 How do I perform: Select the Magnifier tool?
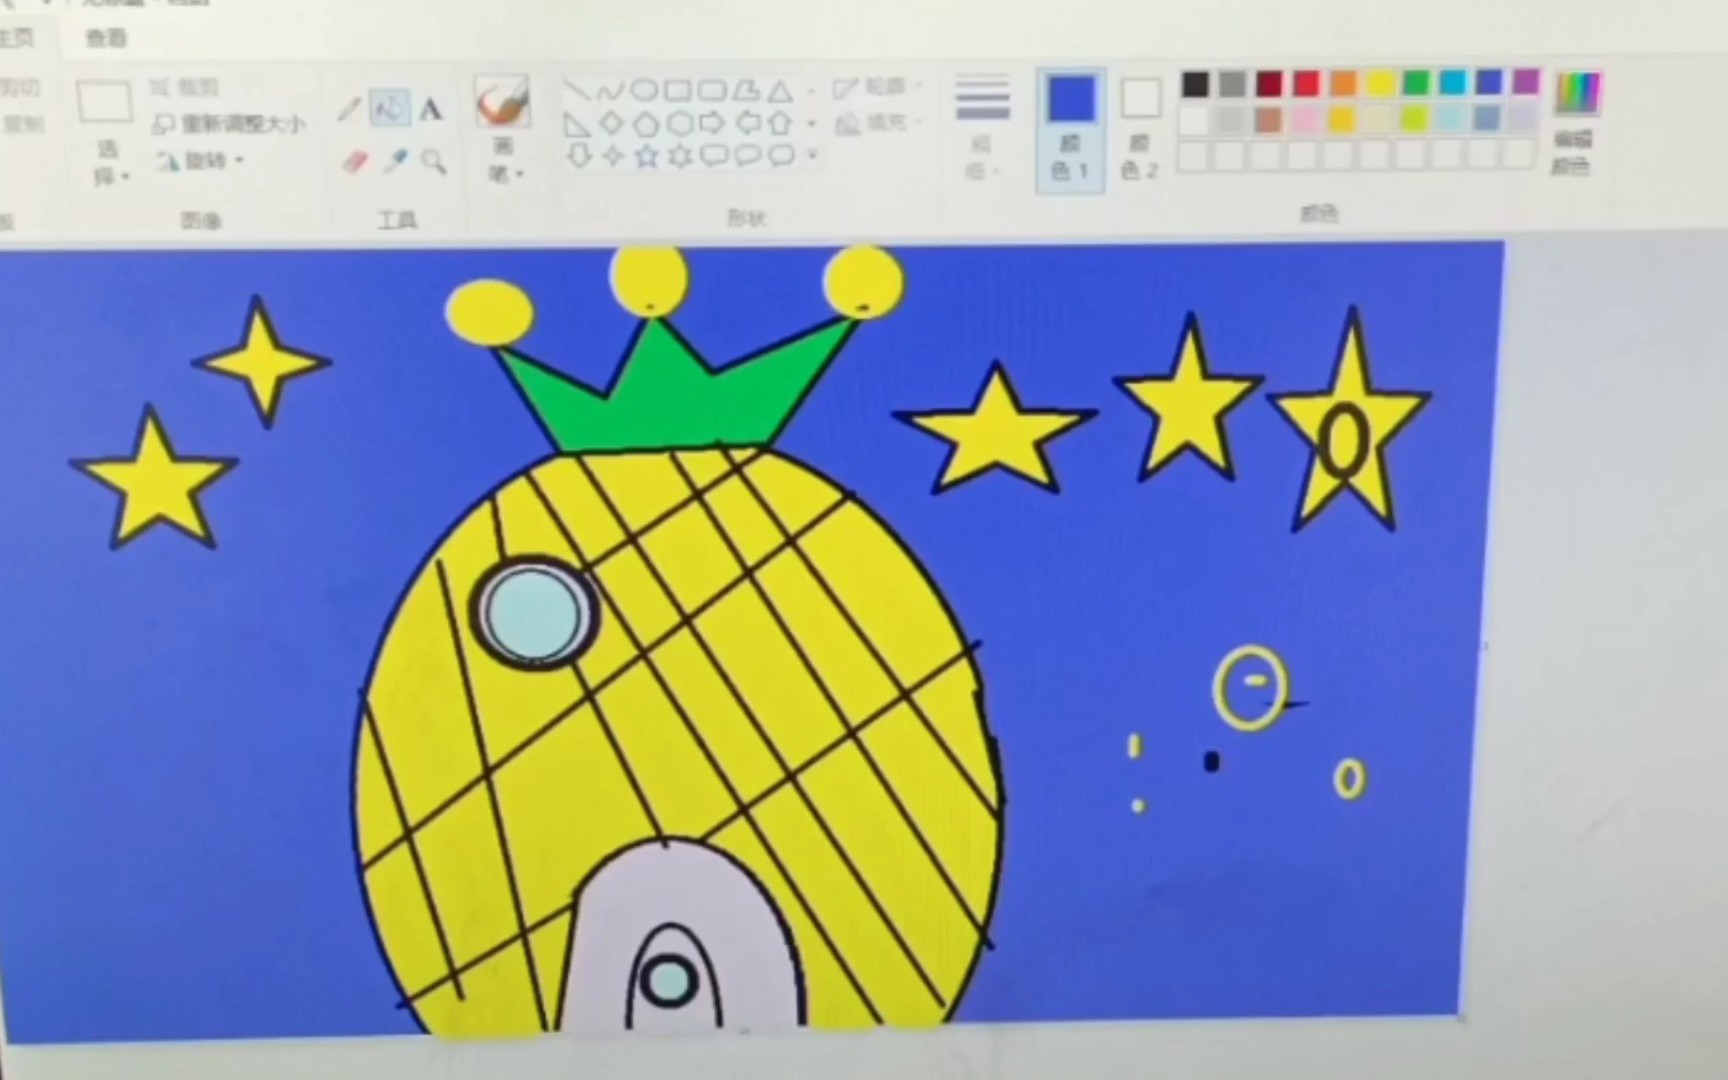pos(432,163)
